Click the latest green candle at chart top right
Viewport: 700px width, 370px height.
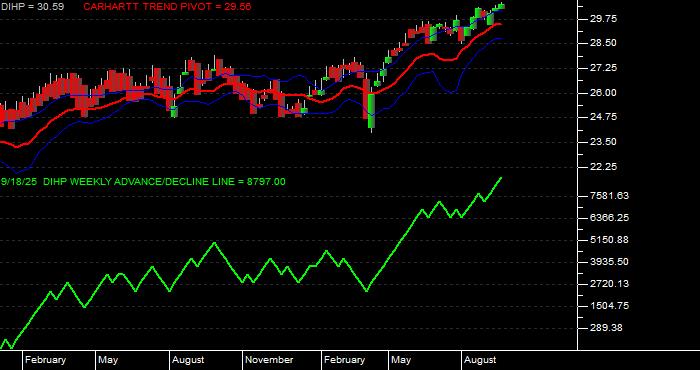click(x=502, y=5)
